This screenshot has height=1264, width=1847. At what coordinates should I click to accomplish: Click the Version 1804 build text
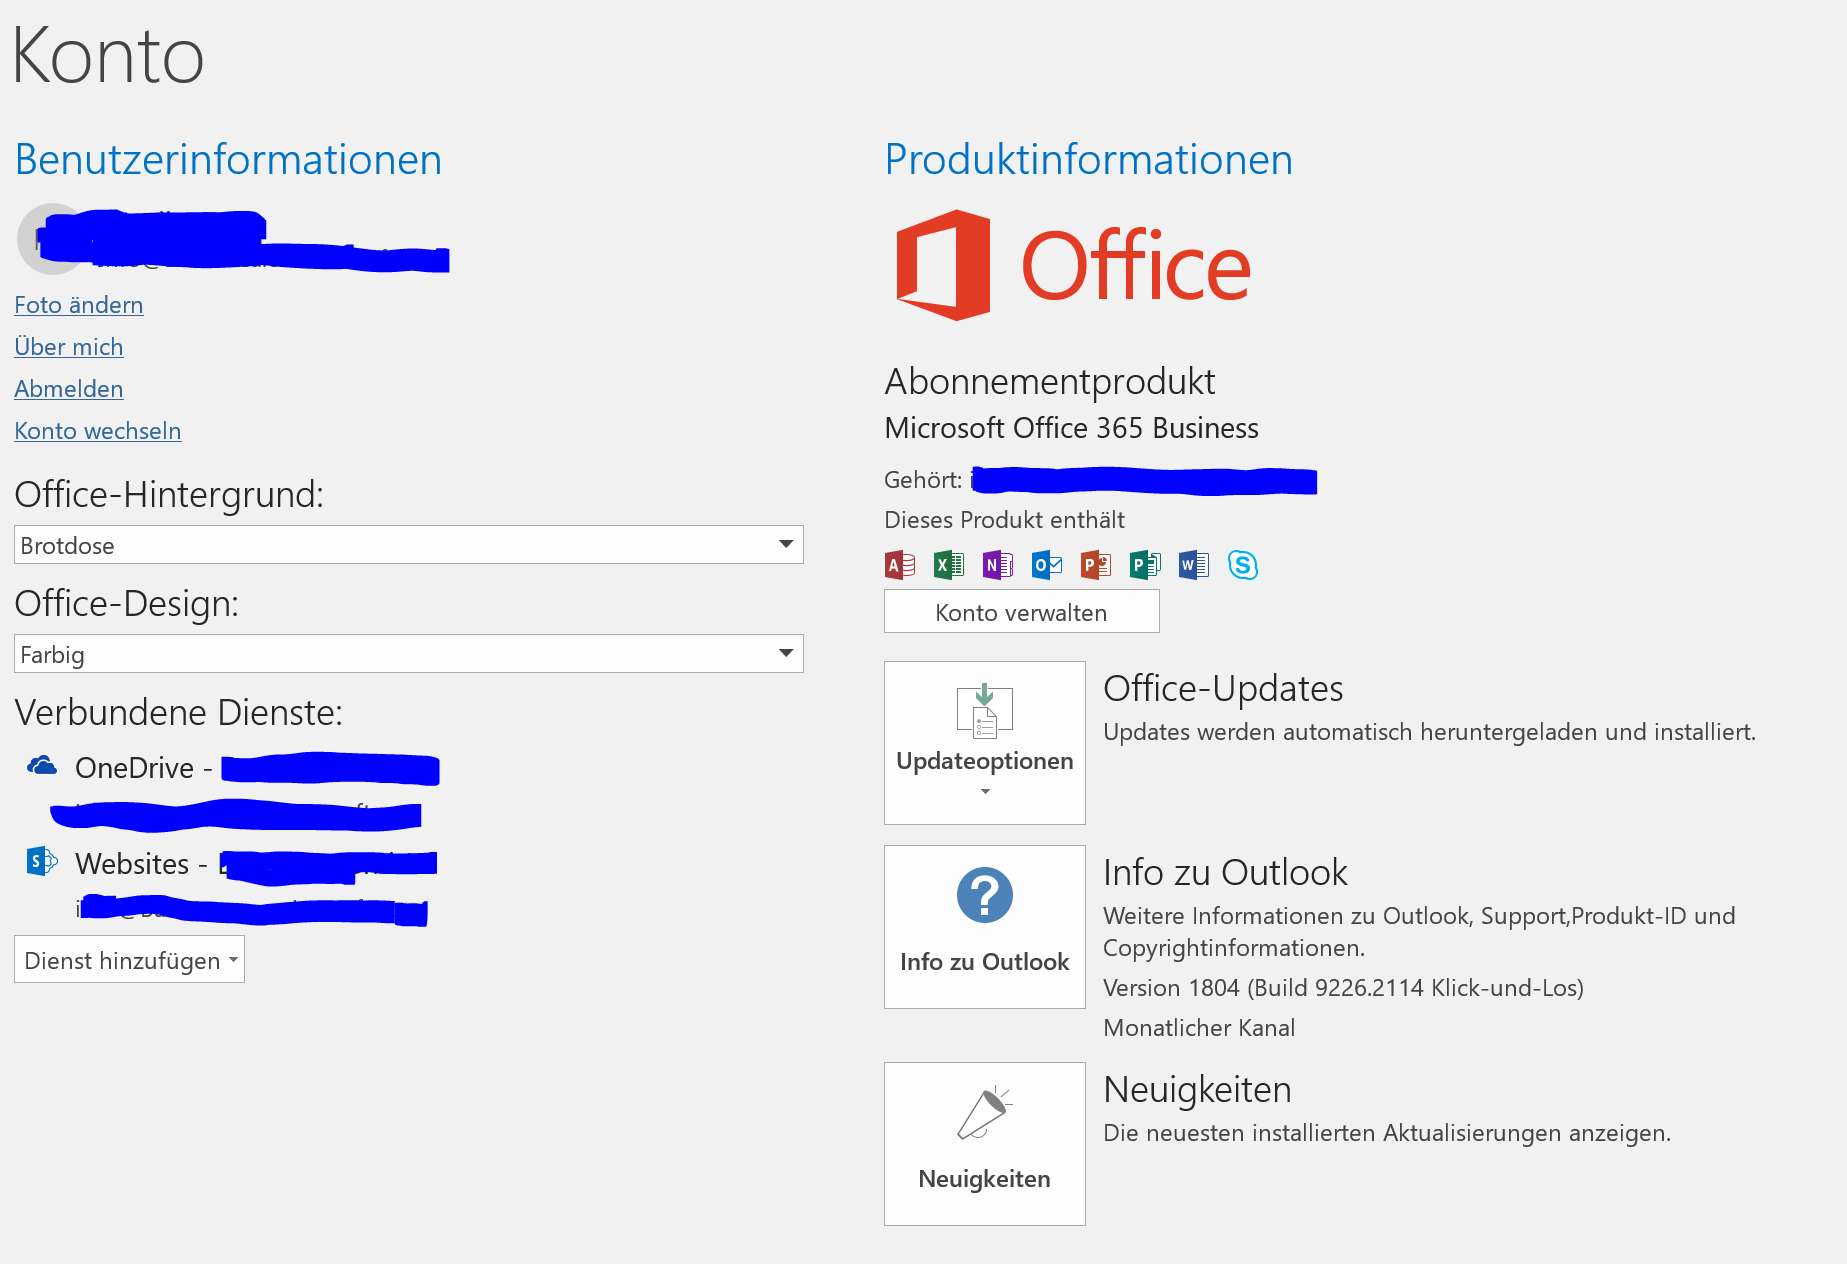(1343, 988)
